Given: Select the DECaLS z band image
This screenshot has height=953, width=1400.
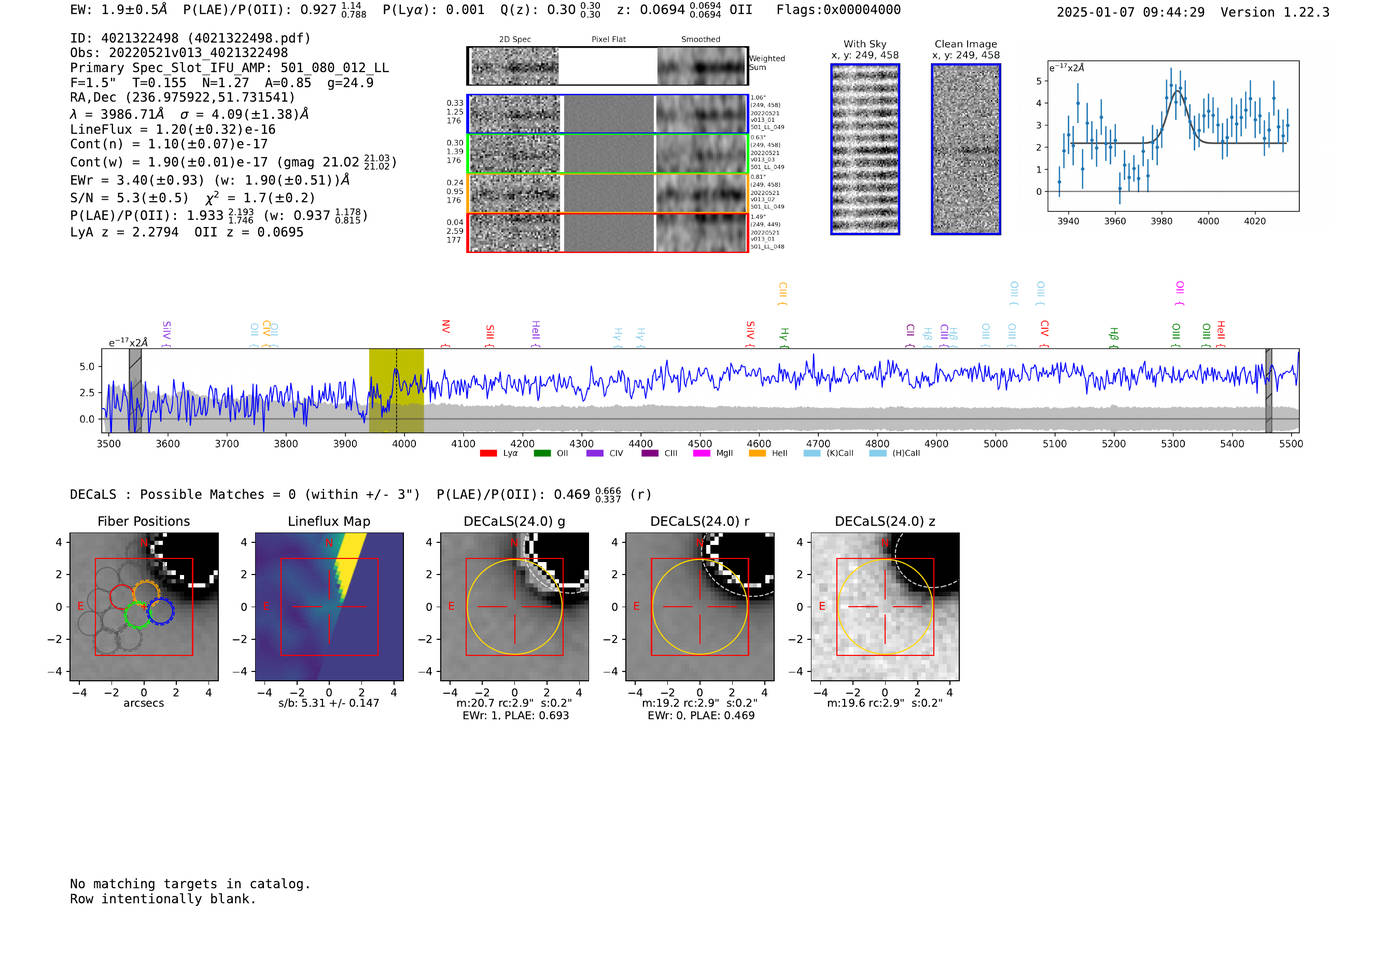Looking at the screenshot, I should pos(884,607).
